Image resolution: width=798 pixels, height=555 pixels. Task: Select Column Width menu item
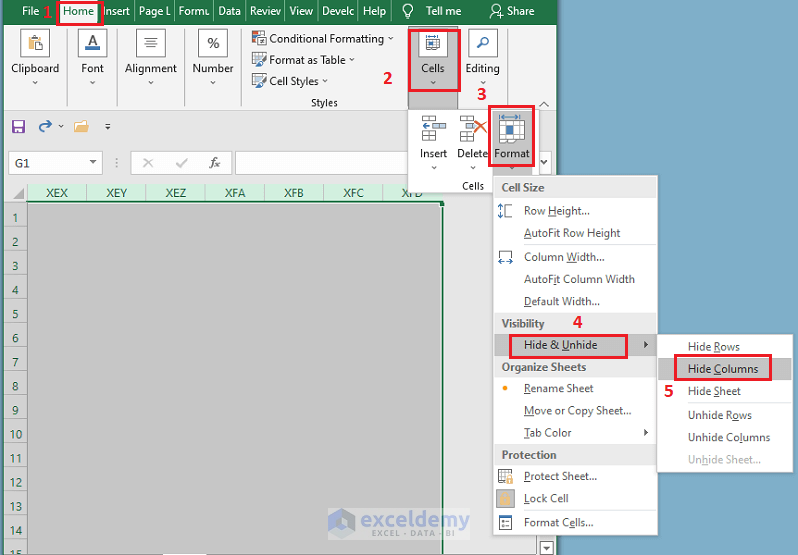[x=576, y=257]
